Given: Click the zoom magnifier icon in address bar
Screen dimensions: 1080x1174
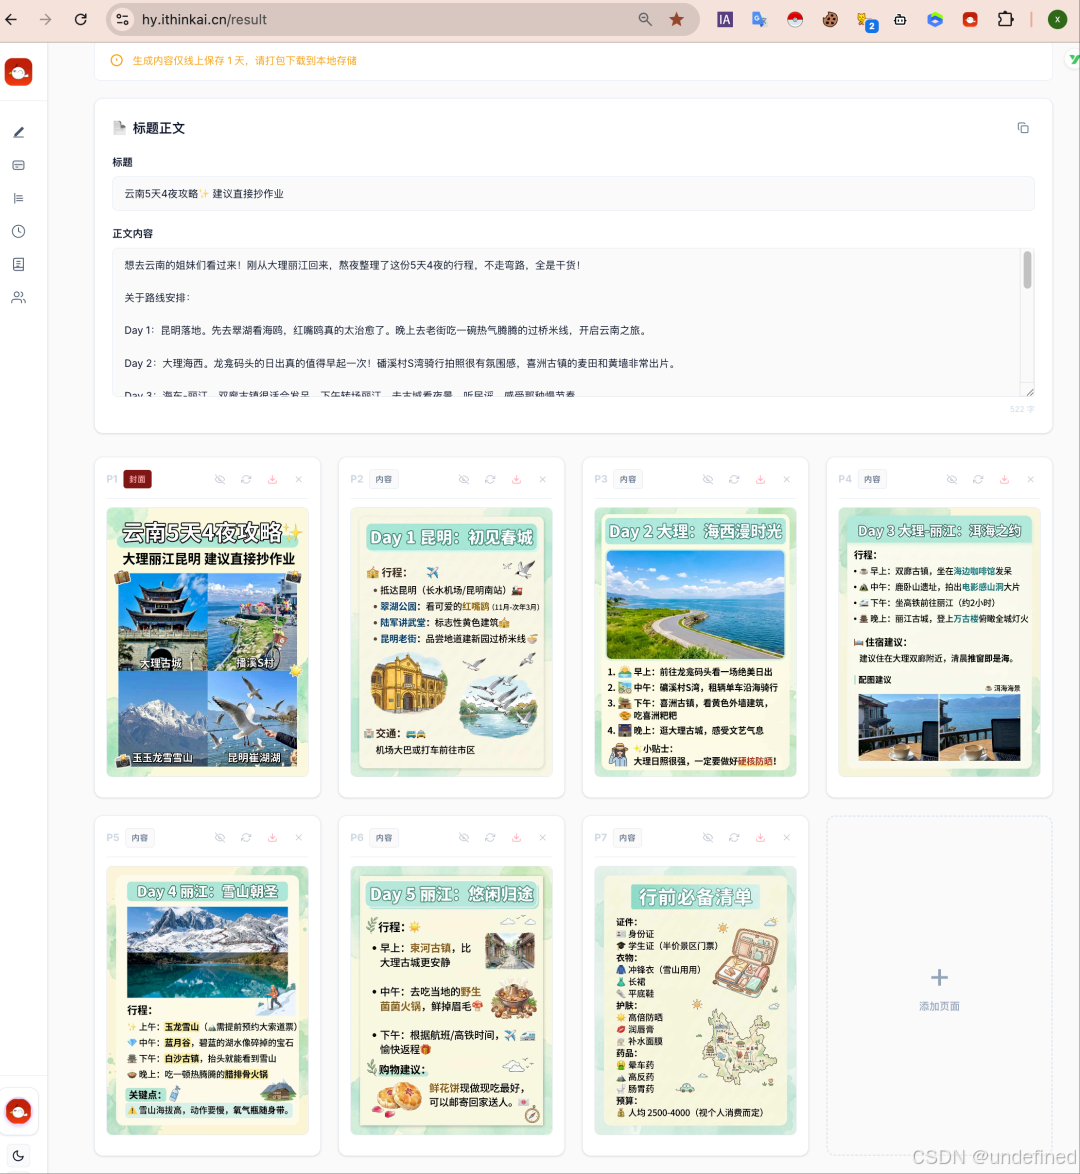Looking at the screenshot, I should pos(645,19).
